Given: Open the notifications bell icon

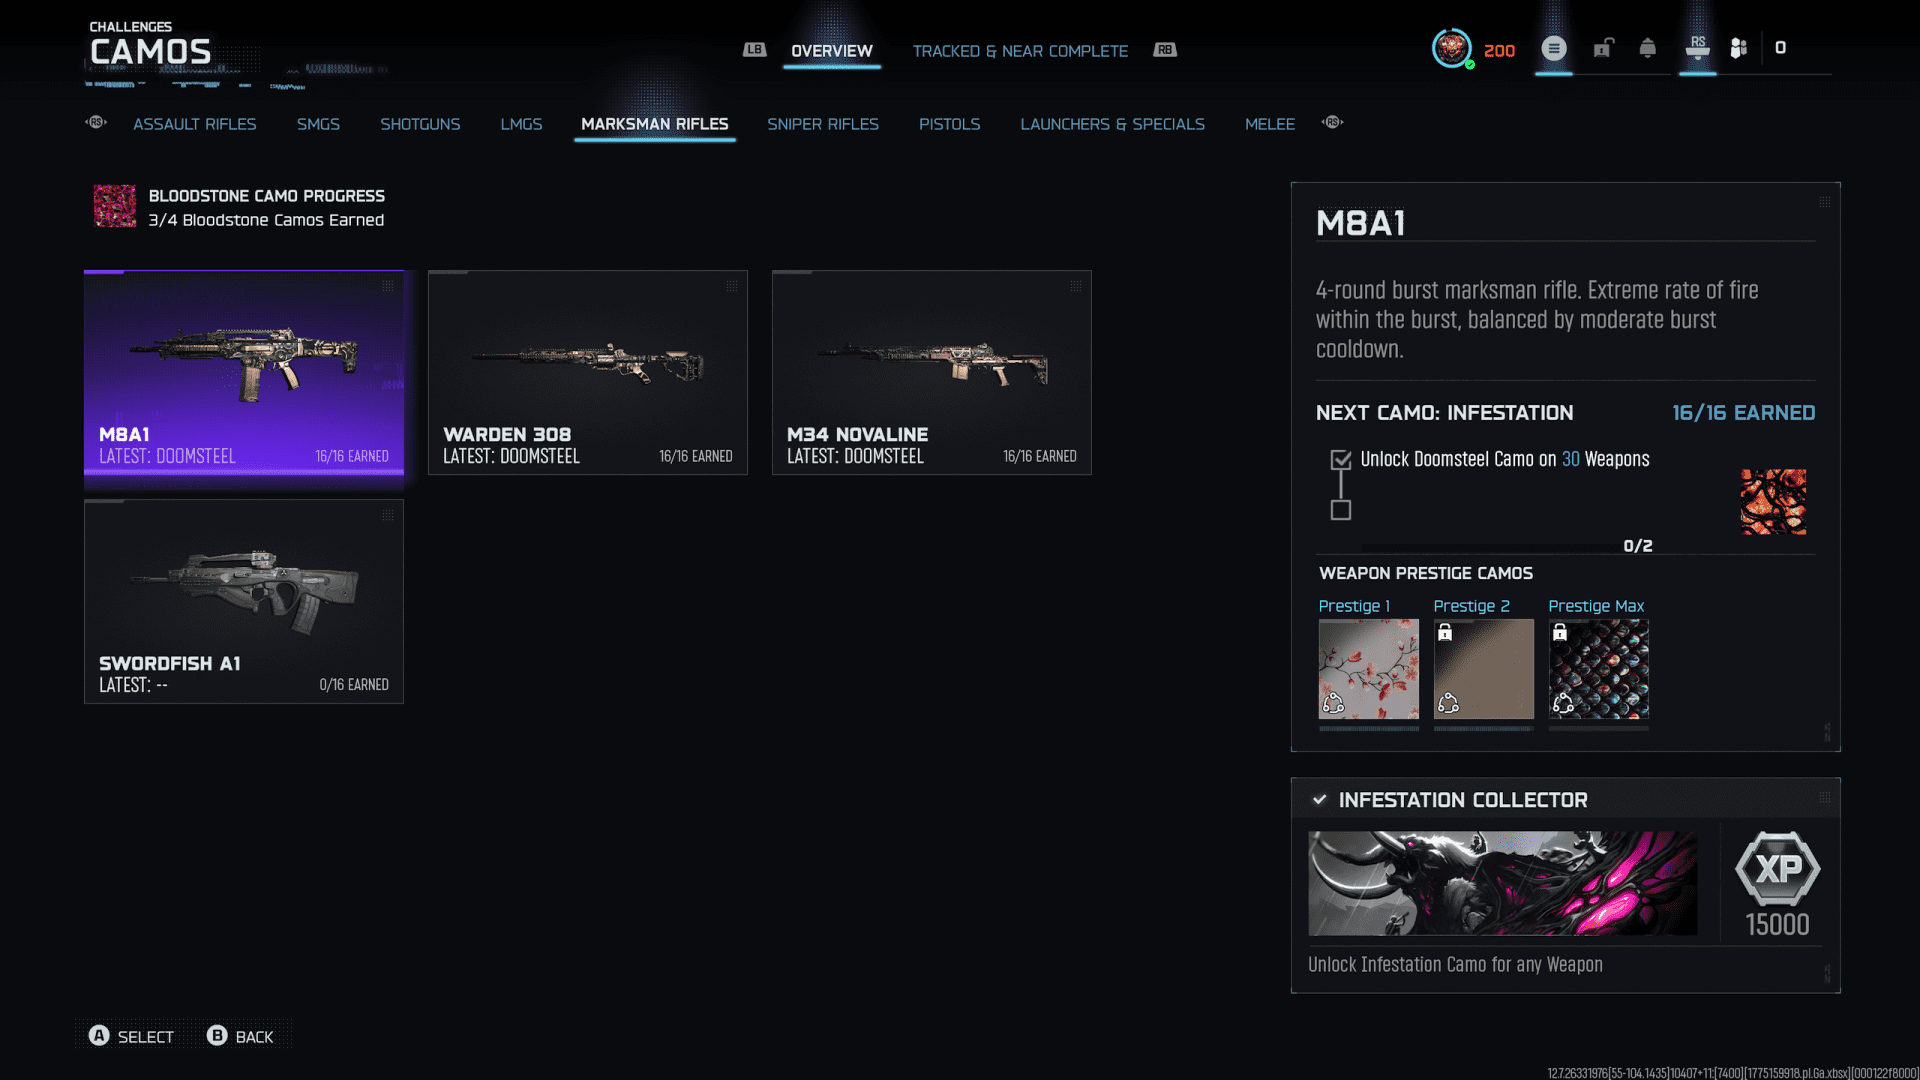Looking at the screenshot, I should [x=1648, y=48].
